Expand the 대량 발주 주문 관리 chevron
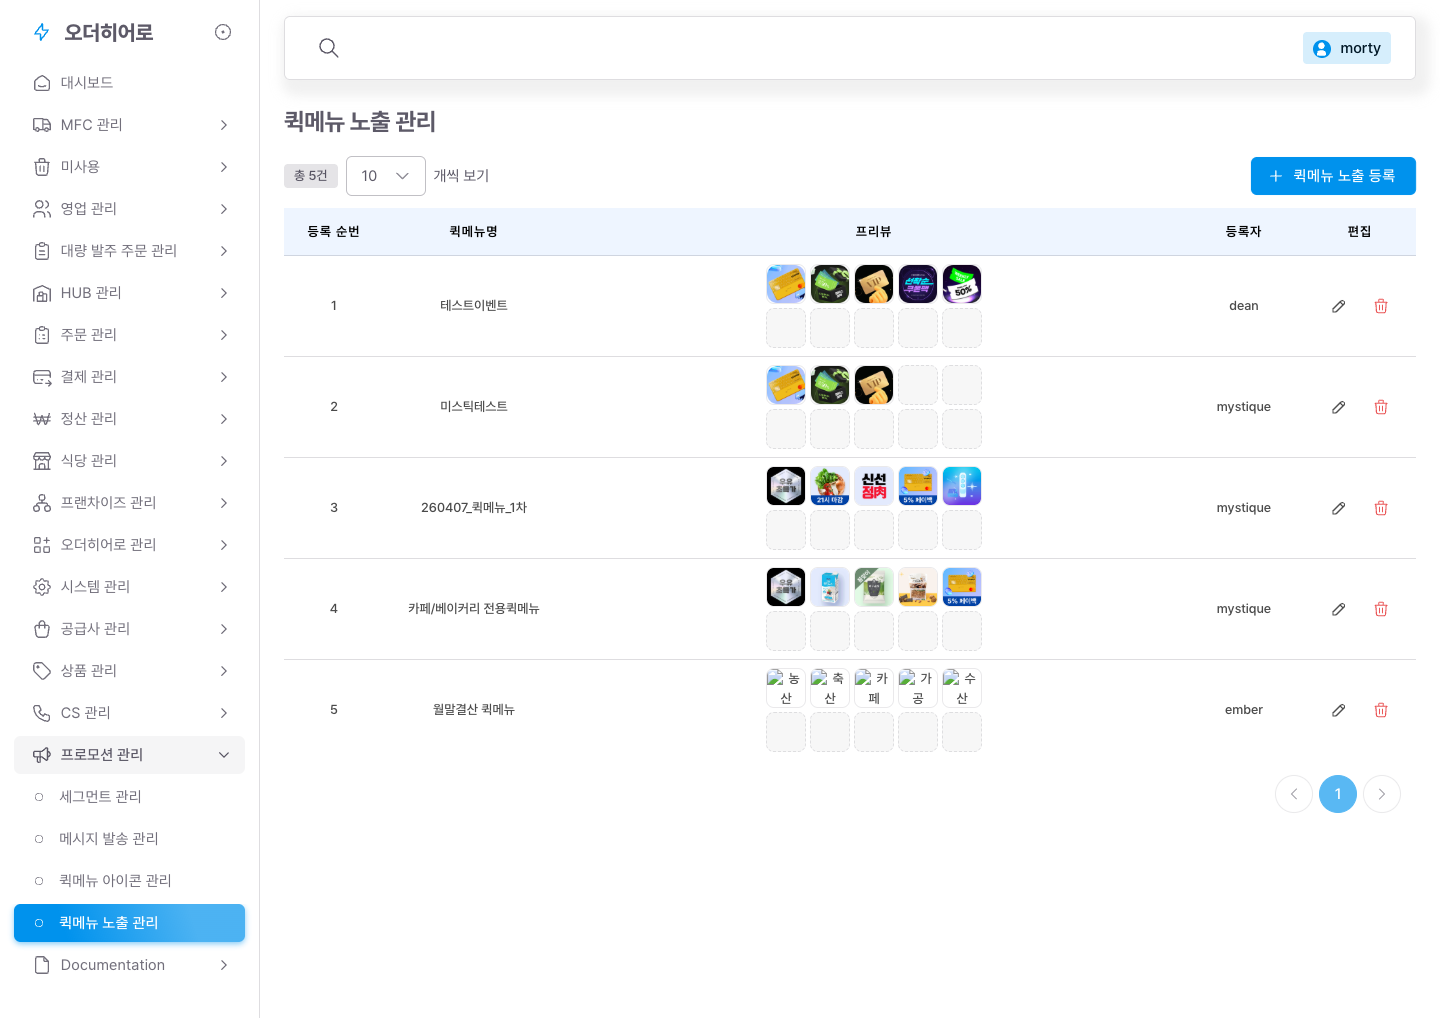1440x1018 pixels. coord(224,251)
